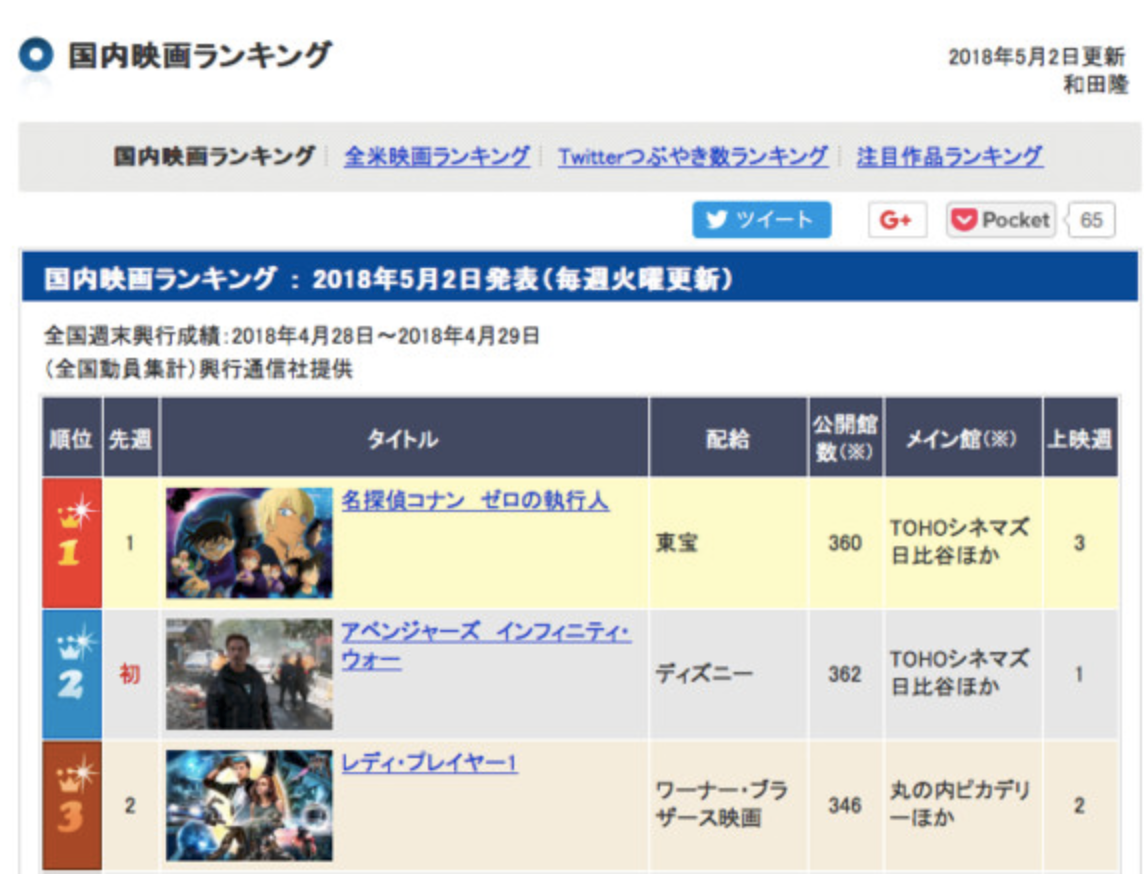Click the Pocket count bubble showing 65
The width and height of the screenshot is (1144, 878).
pos(1091,220)
